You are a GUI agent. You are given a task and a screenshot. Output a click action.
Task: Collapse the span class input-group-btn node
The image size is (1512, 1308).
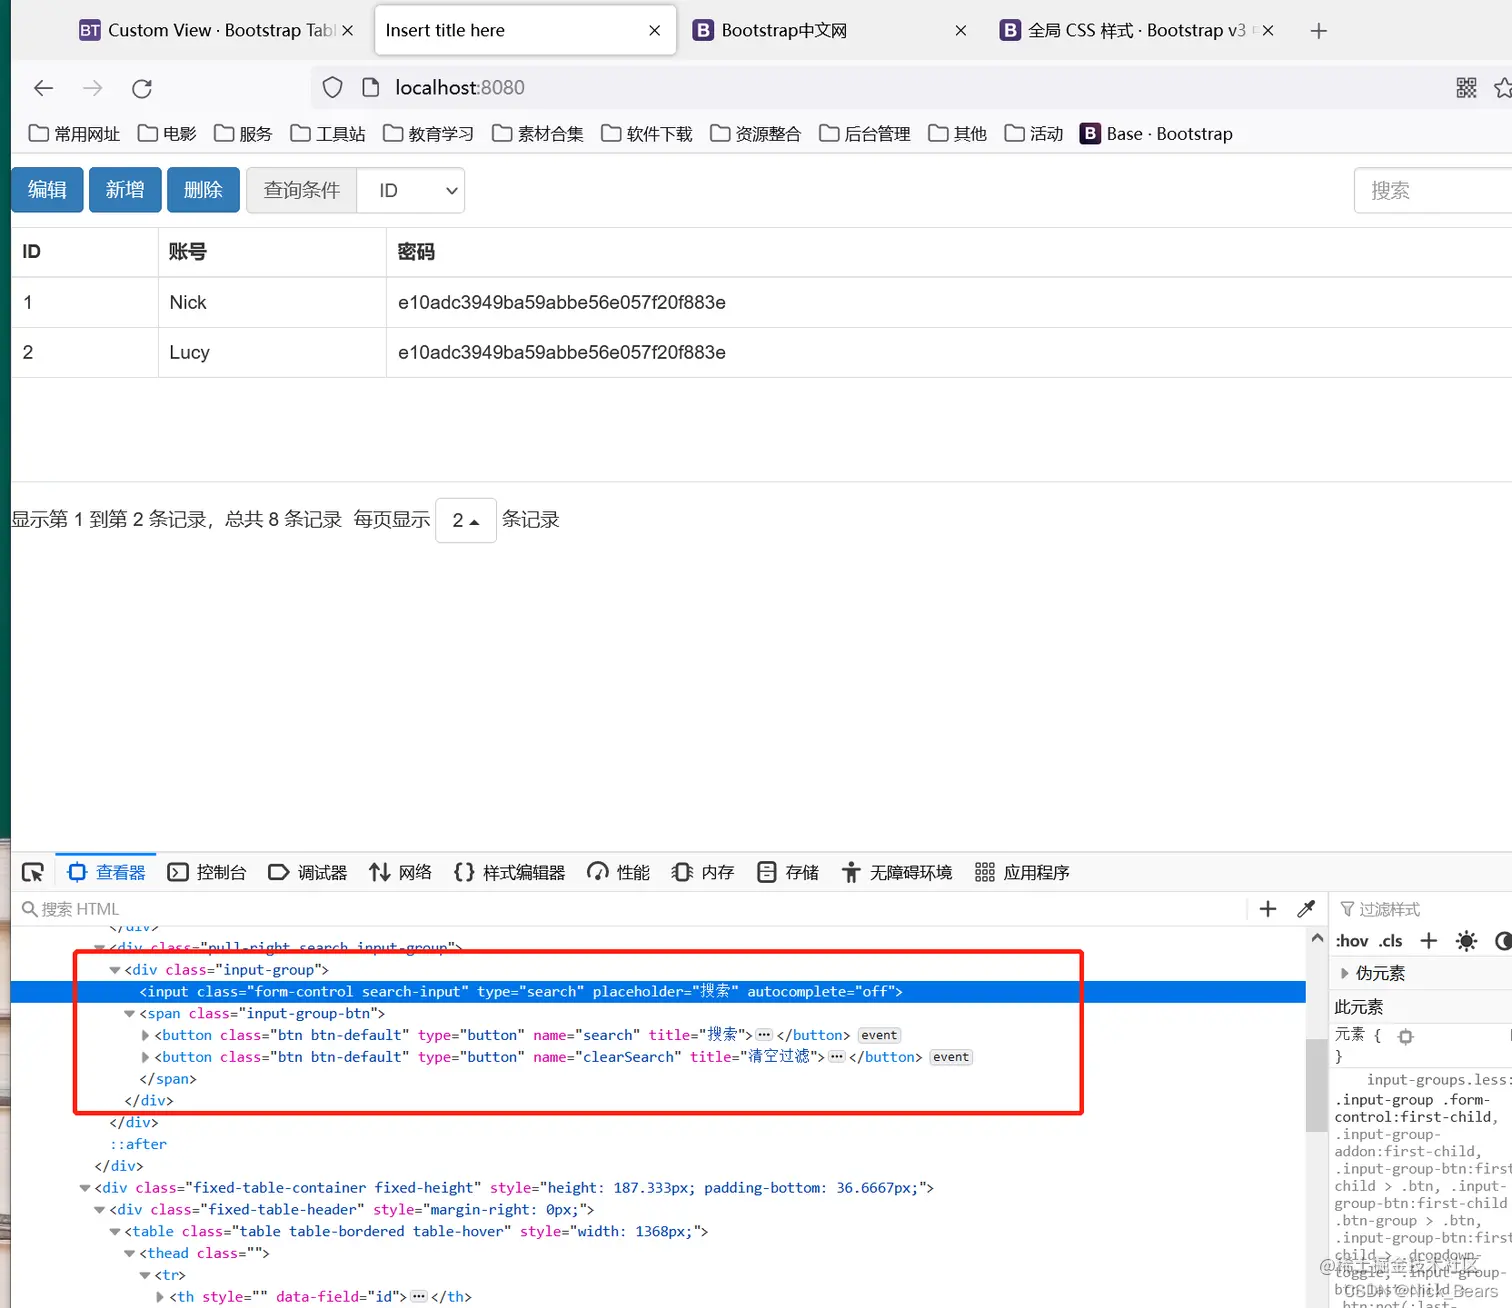(130, 1014)
